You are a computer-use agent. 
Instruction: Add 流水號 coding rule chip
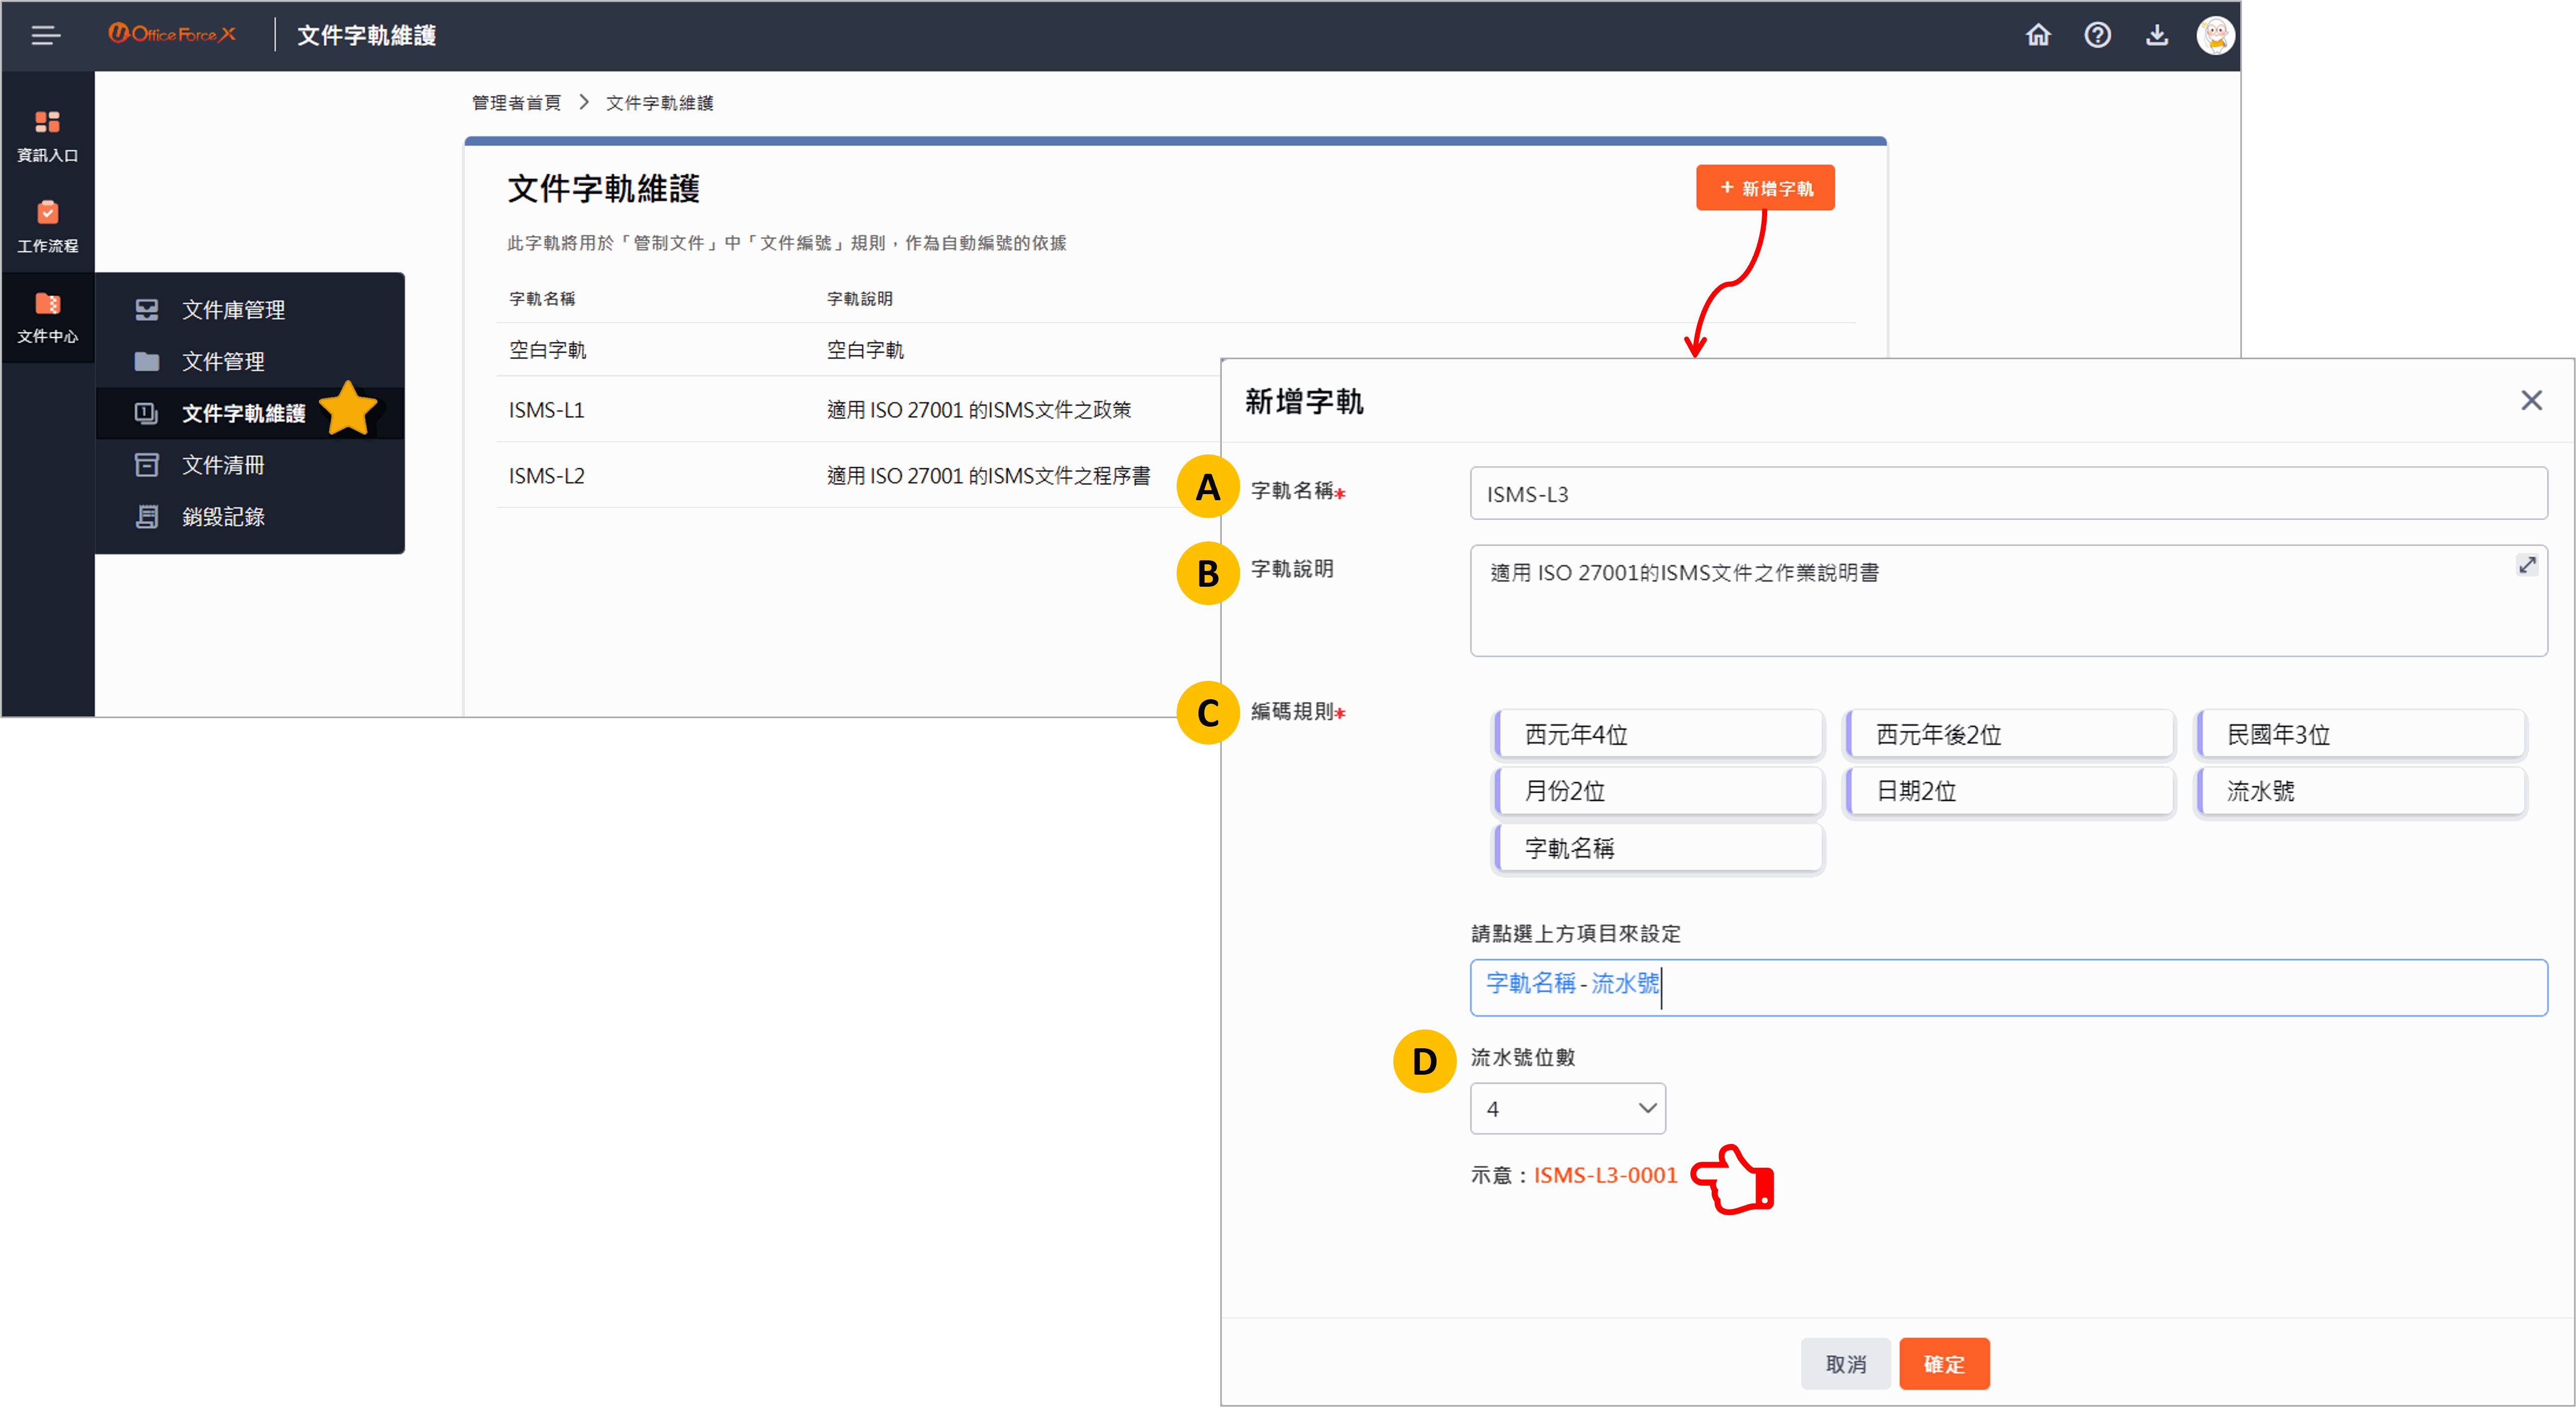(x=2360, y=791)
